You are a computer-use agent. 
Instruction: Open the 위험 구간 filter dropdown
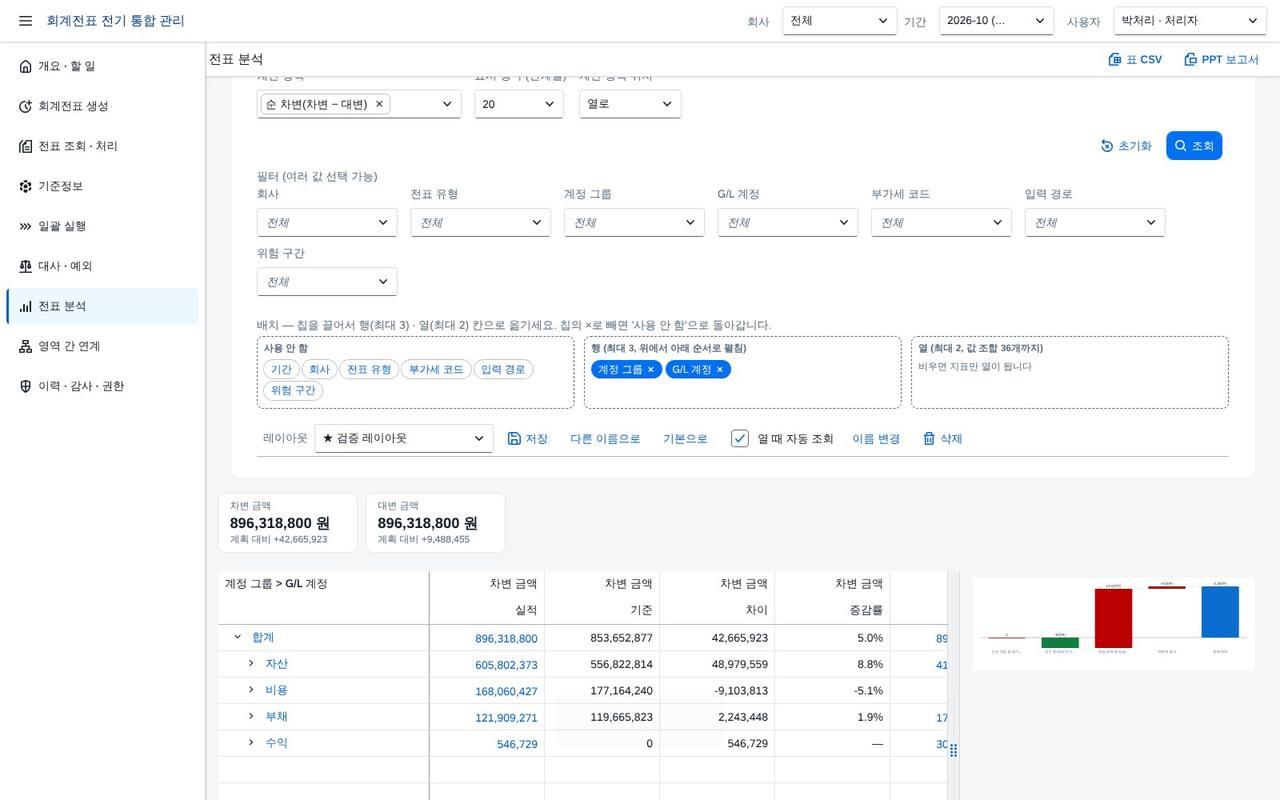tap(327, 282)
